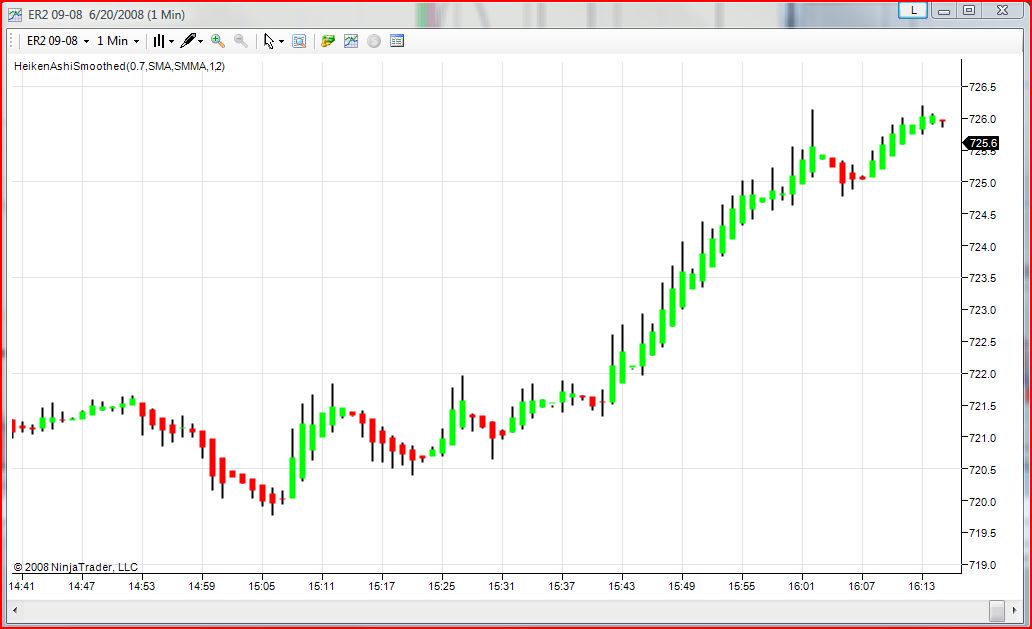Click the 723.0 price axis label
The image size is (1032, 629).
pyautogui.click(x=983, y=310)
